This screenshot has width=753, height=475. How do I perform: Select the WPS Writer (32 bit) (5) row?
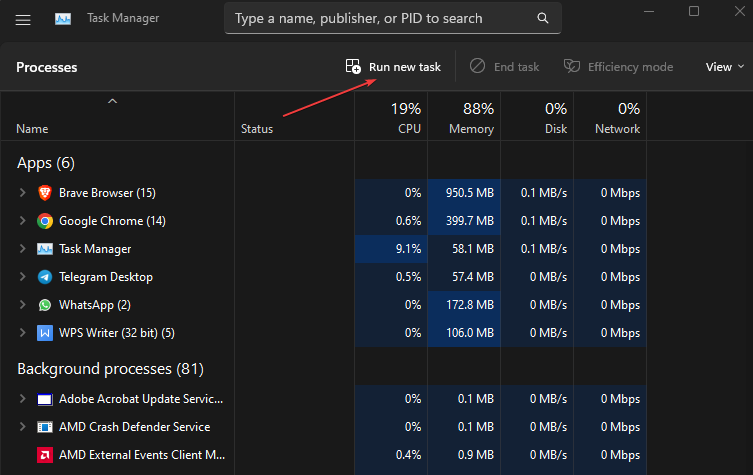point(323,333)
